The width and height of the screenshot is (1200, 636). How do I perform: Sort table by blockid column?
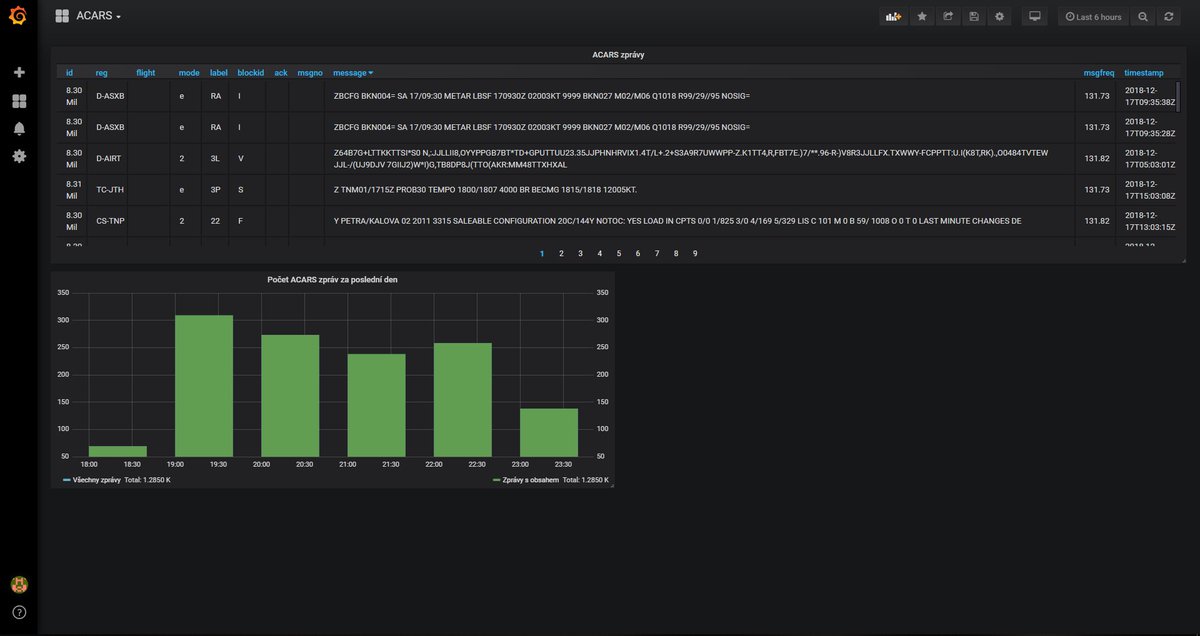point(250,73)
